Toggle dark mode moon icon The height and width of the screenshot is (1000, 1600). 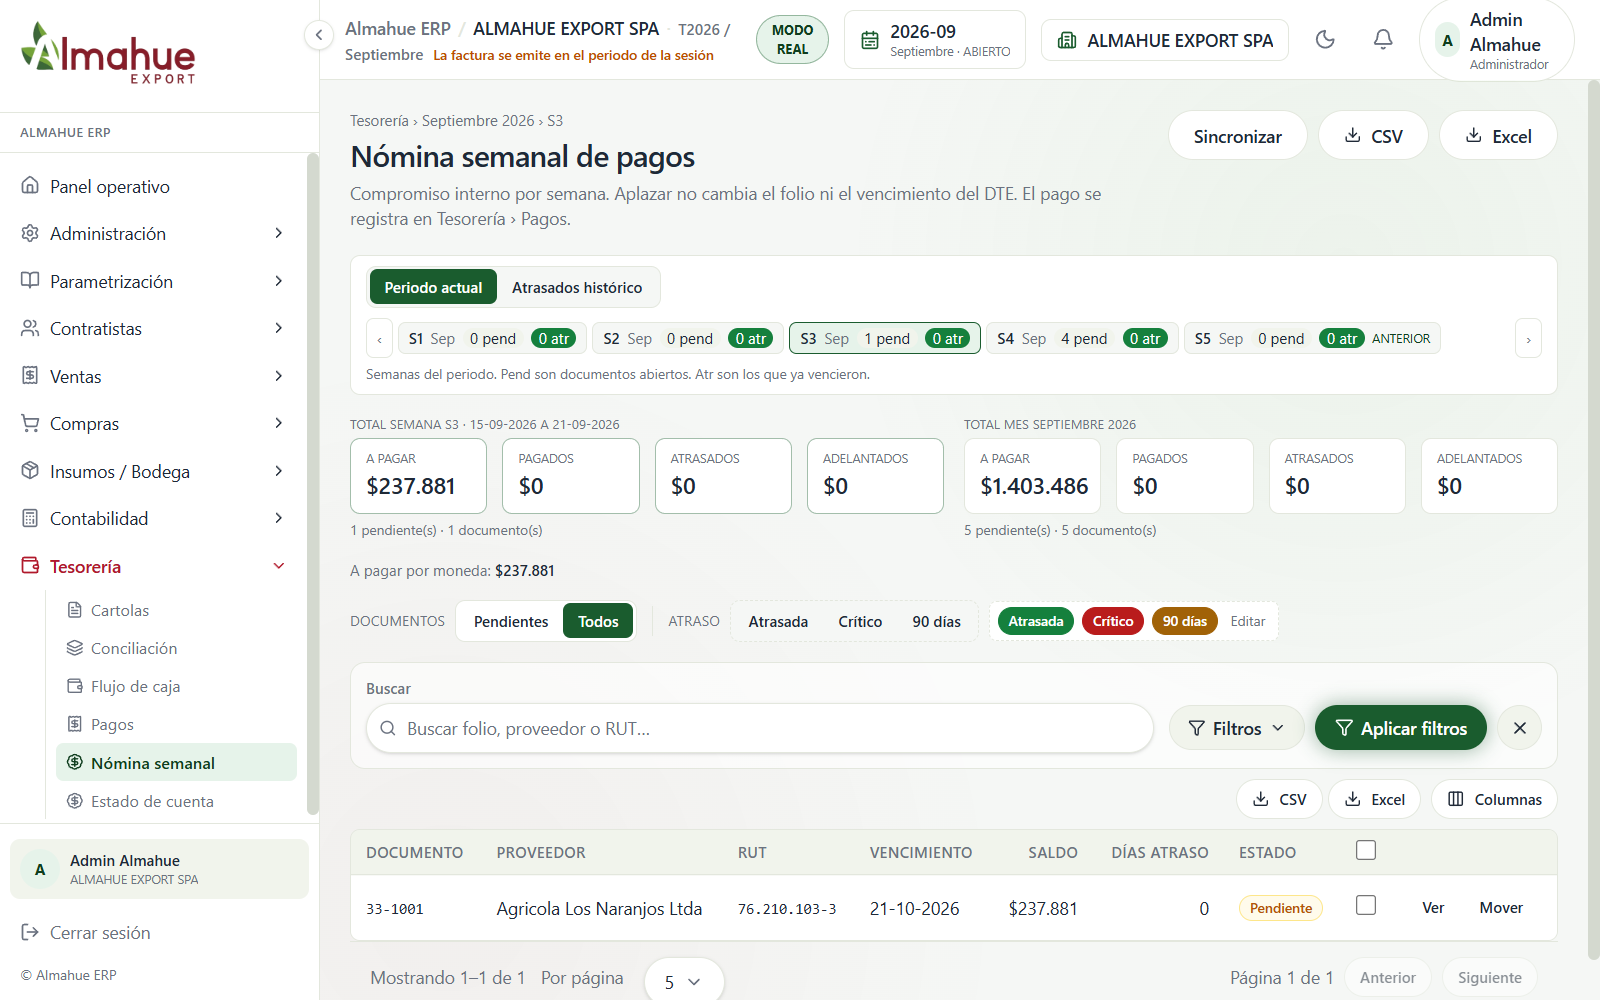click(x=1325, y=40)
